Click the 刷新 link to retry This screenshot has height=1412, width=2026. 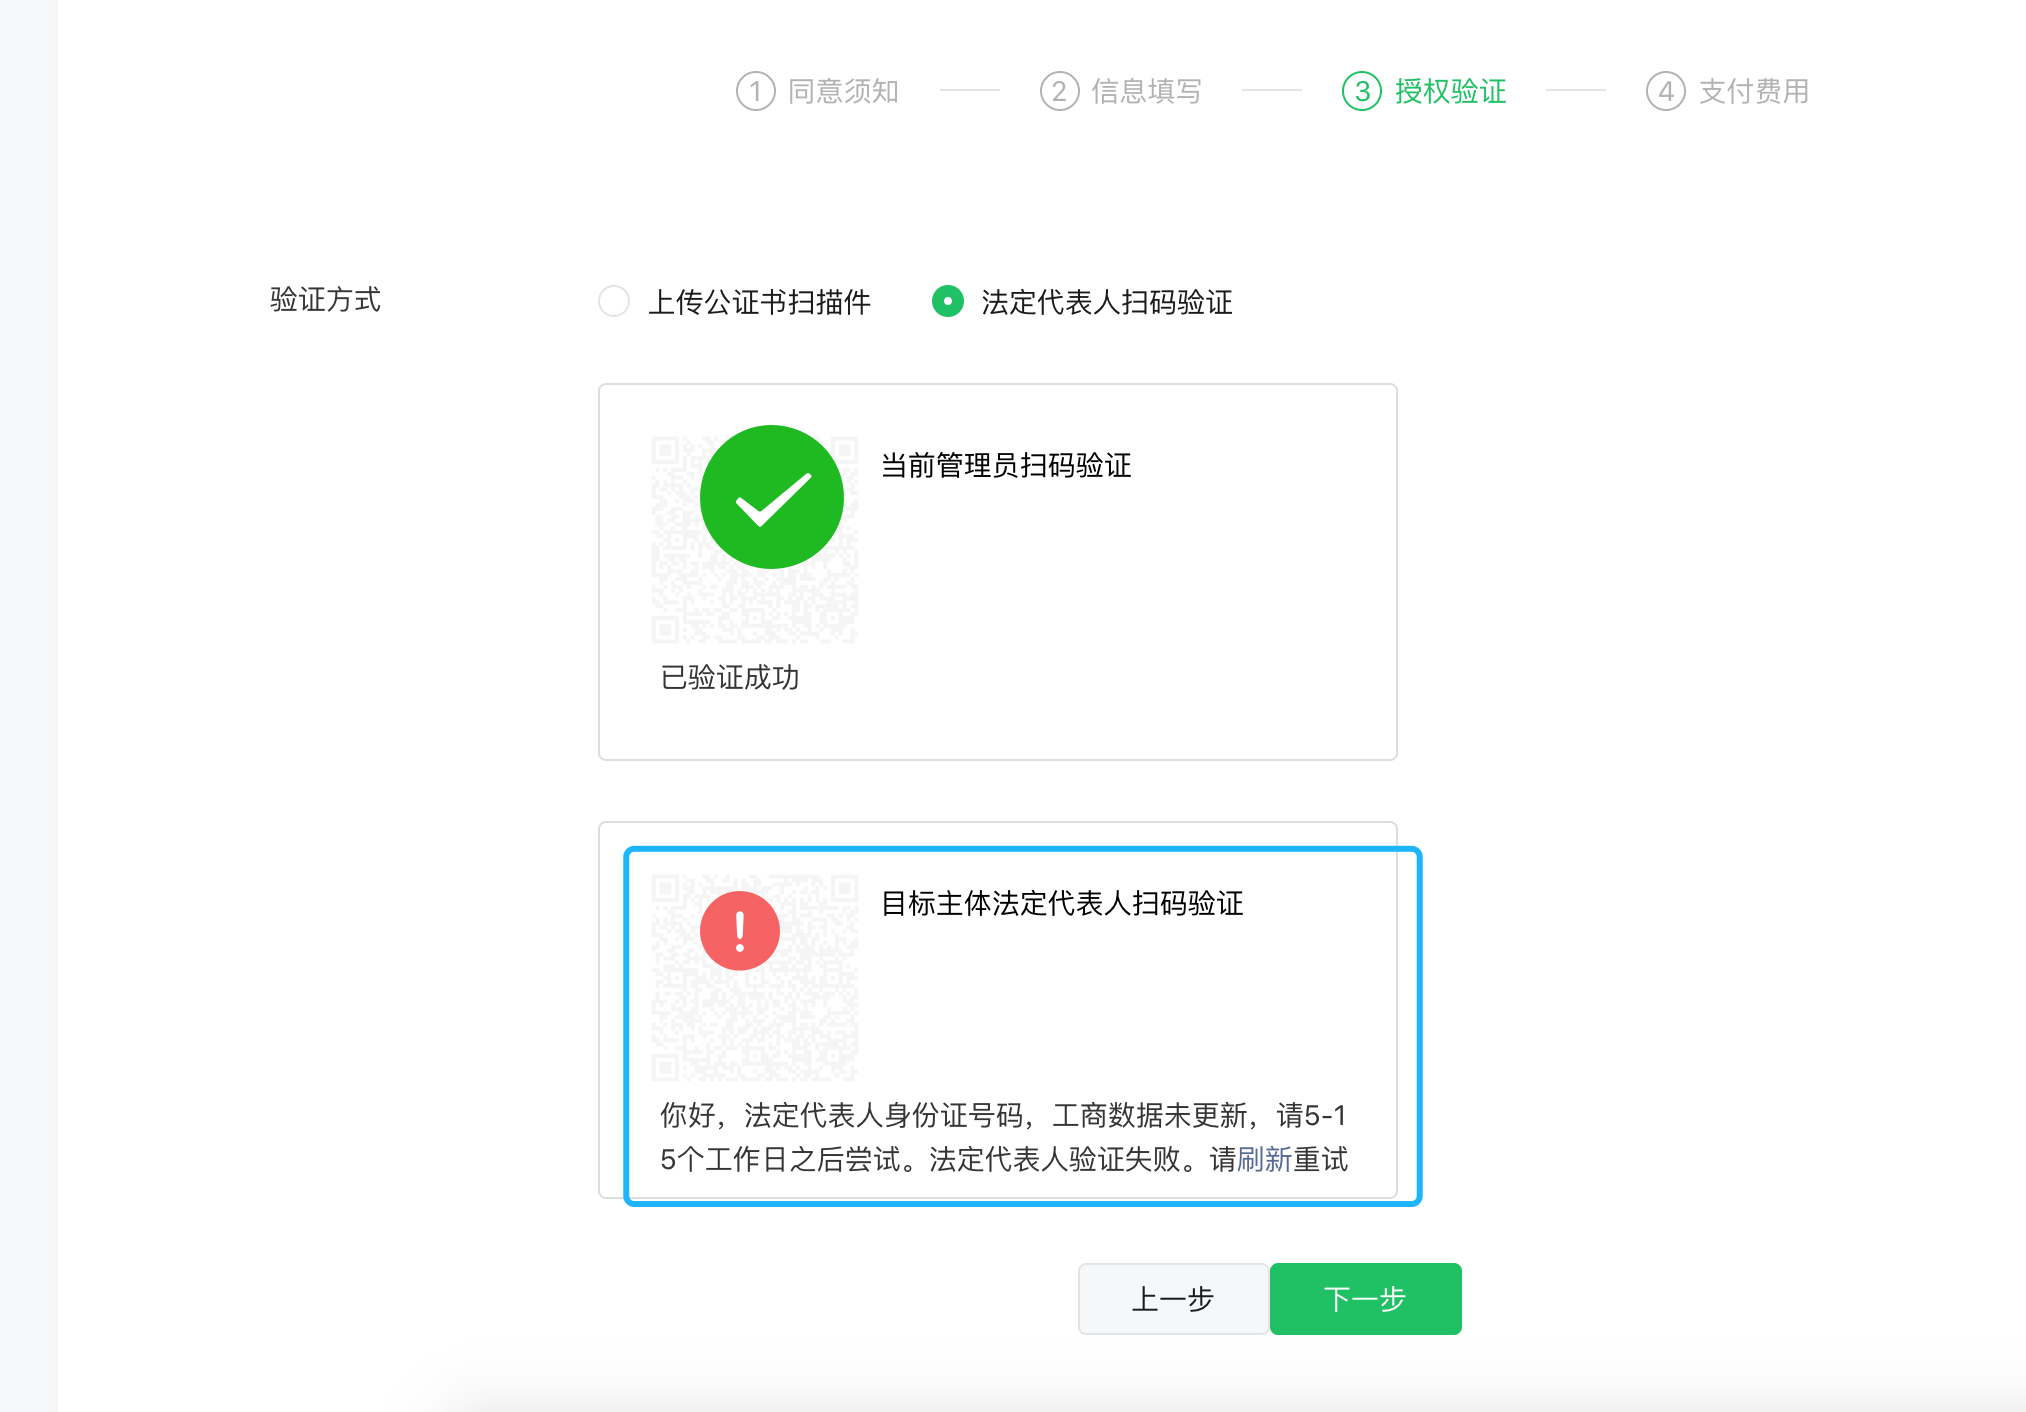tap(1264, 1159)
